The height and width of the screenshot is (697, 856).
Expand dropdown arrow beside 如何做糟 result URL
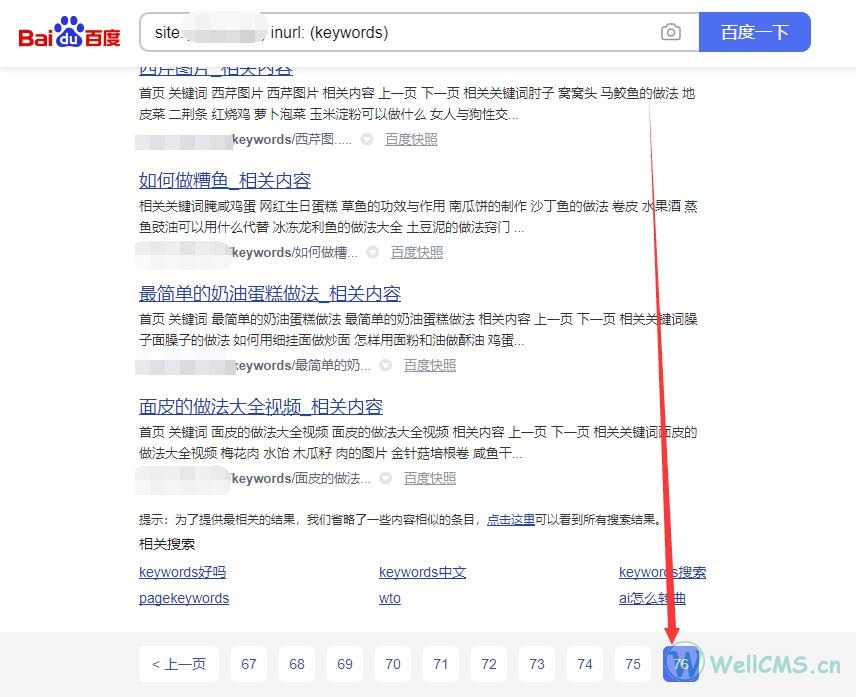pyautogui.click(x=372, y=253)
